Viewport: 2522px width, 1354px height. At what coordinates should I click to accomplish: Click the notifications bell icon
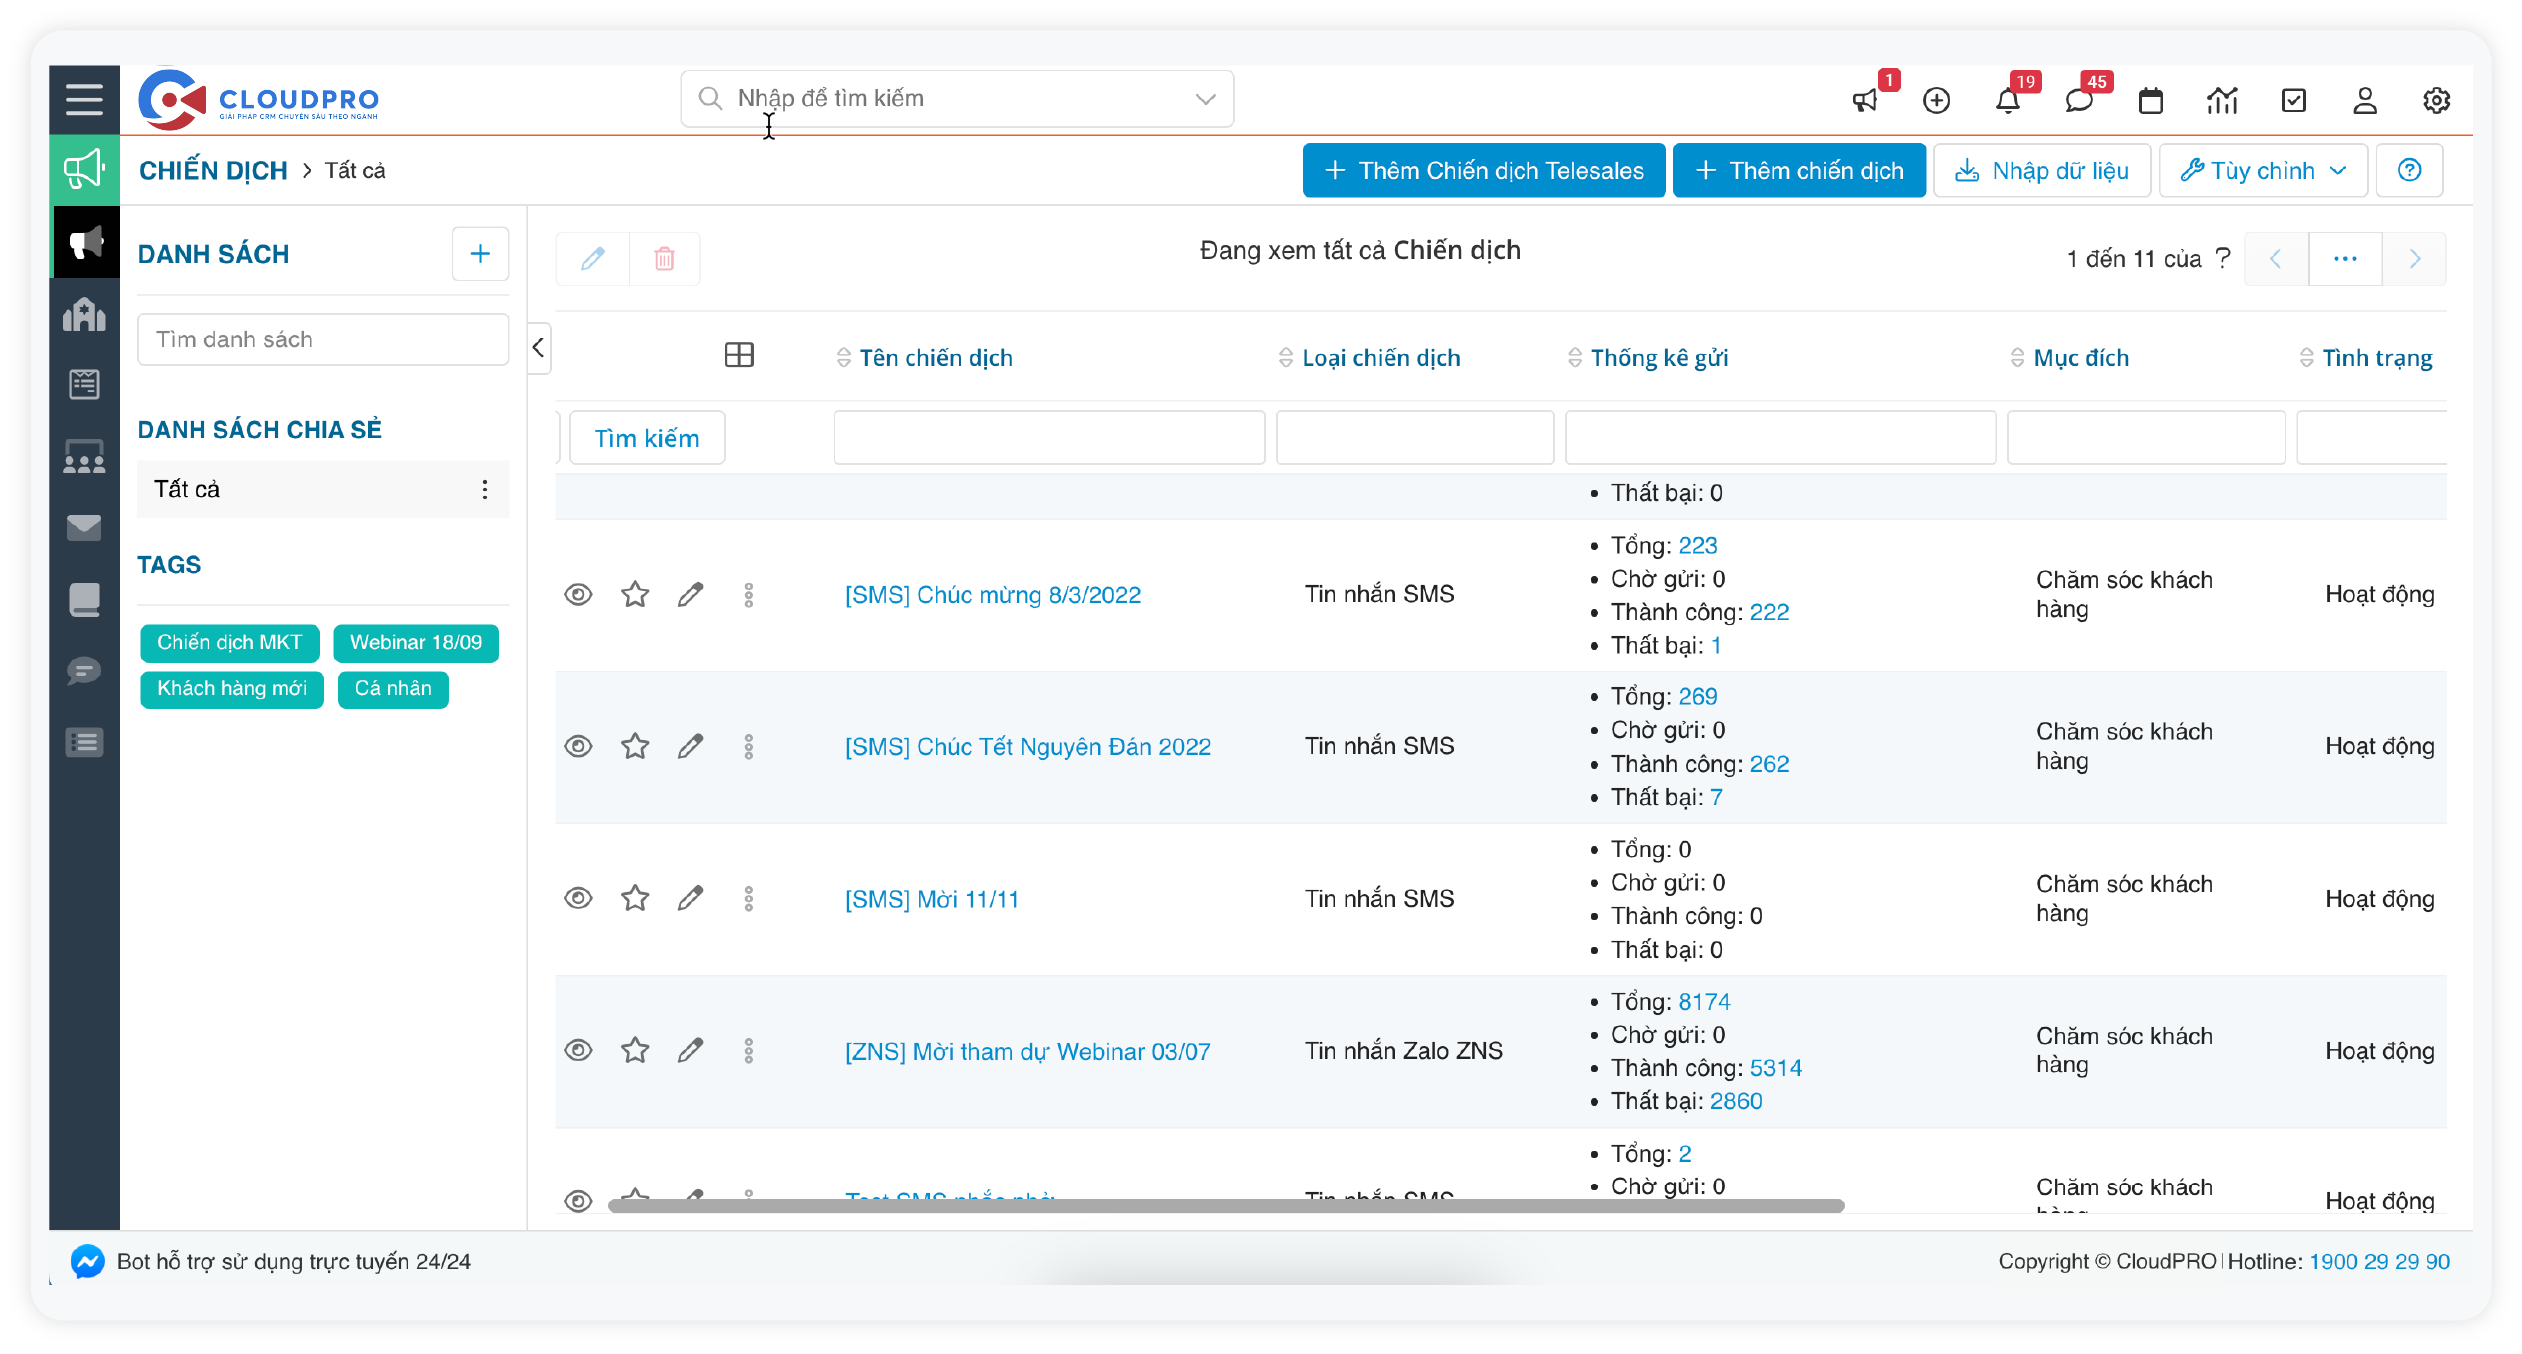coord(2007,100)
